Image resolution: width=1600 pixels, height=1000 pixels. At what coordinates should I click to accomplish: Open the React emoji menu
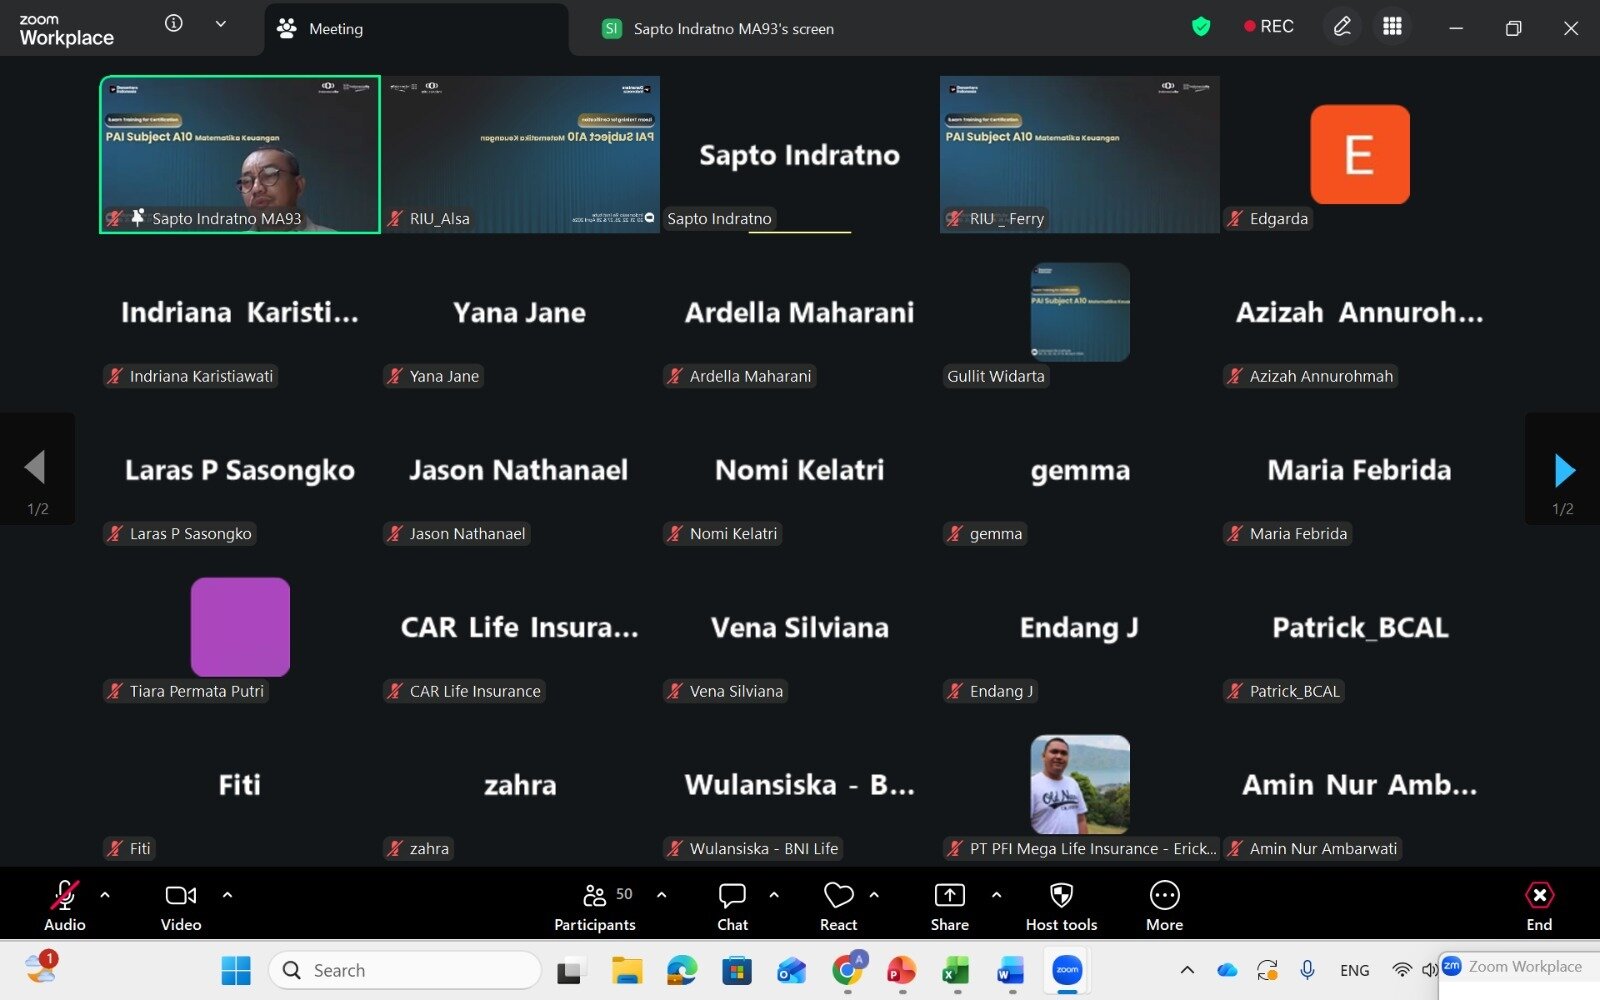pyautogui.click(x=838, y=906)
